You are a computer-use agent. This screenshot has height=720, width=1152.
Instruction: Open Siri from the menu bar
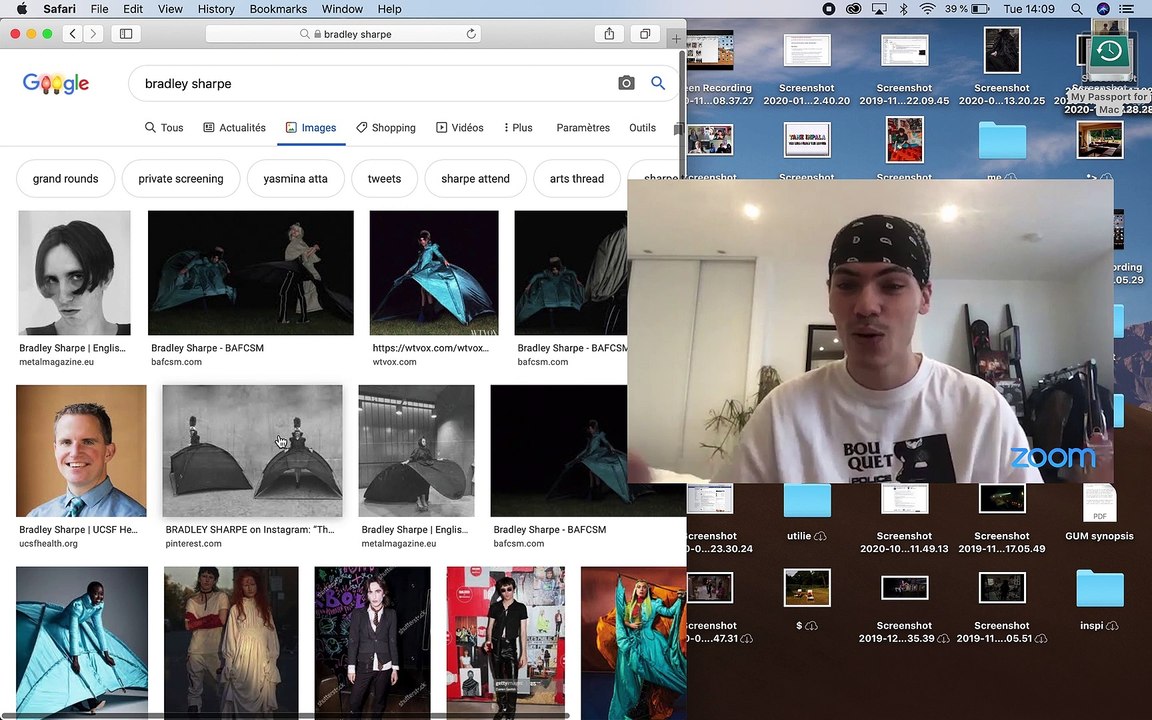pyautogui.click(x=1103, y=9)
